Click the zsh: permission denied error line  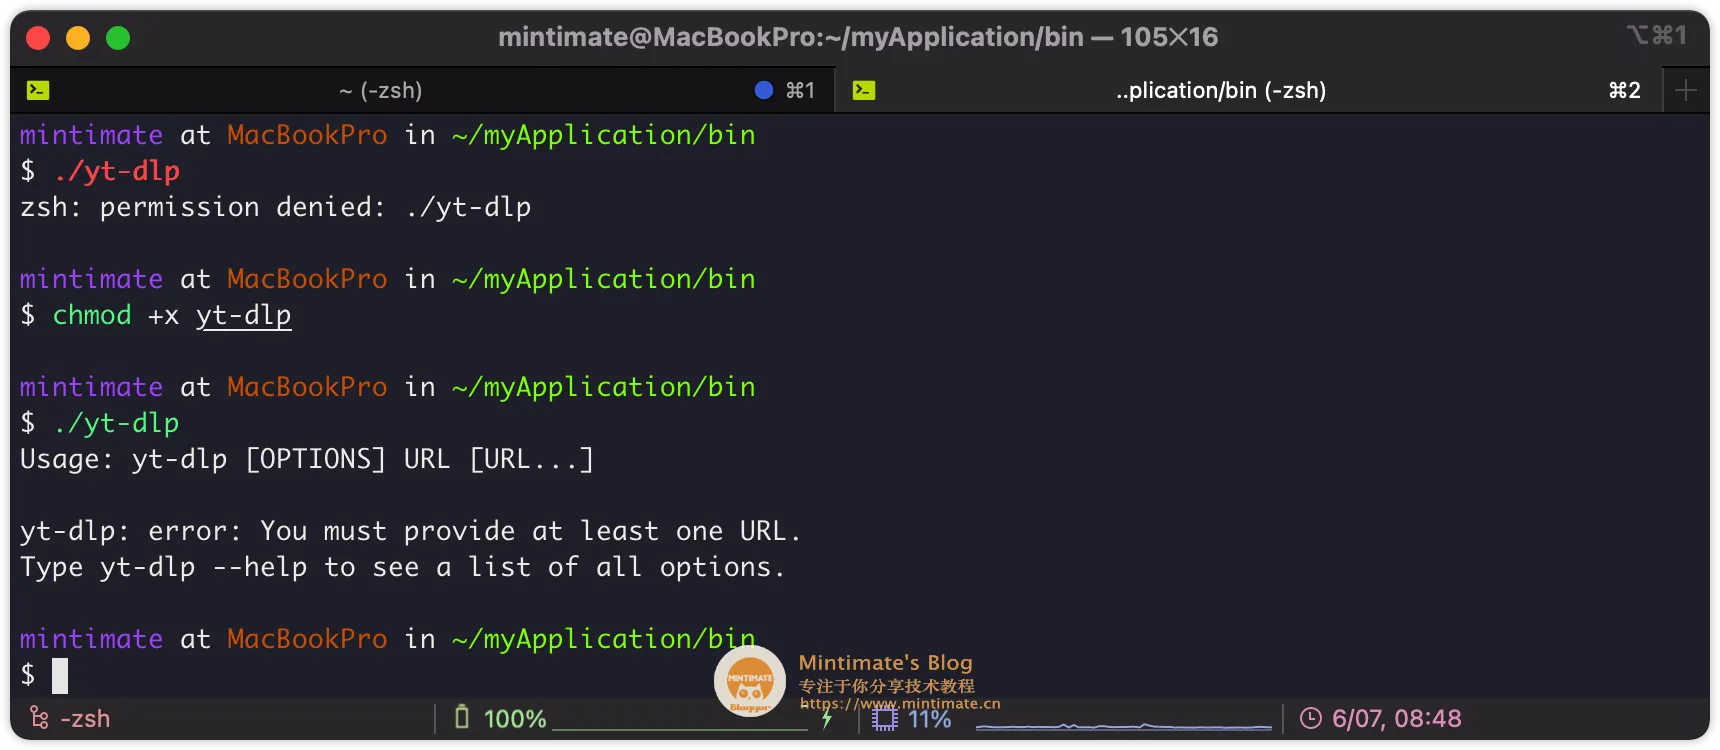coord(276,207)
